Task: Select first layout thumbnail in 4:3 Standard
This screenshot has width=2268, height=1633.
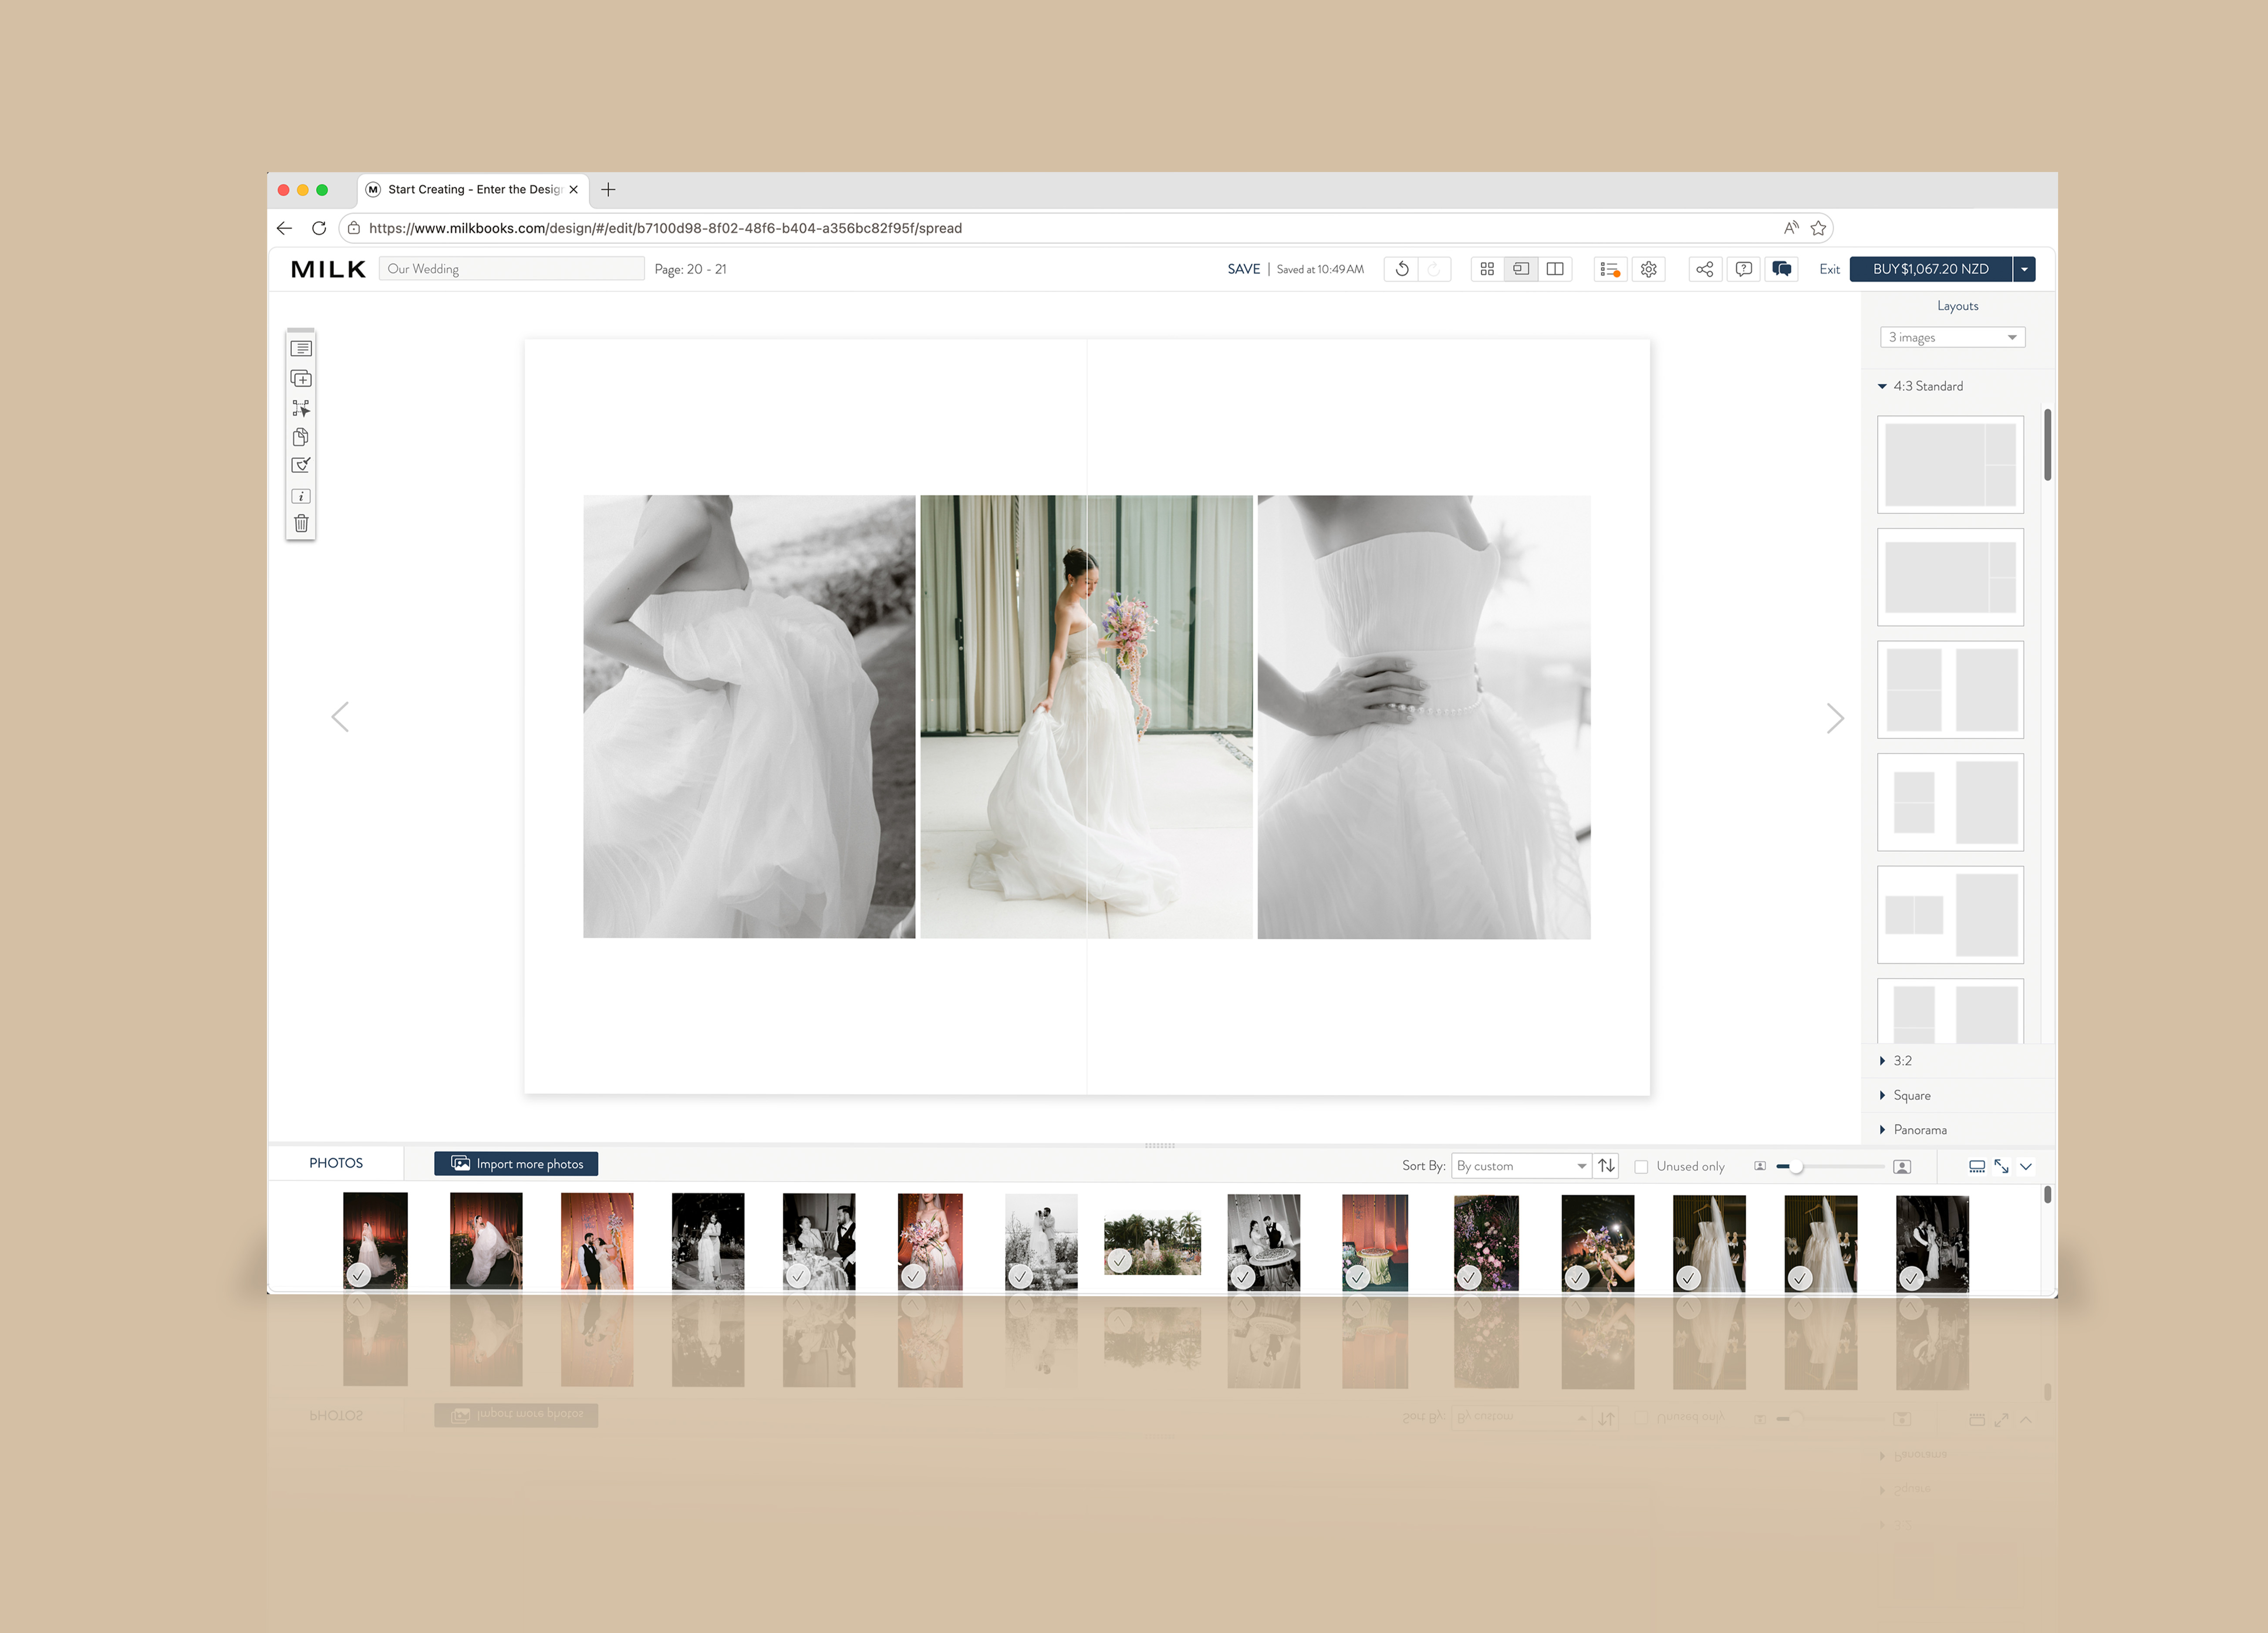Action: coord(1950,465)
